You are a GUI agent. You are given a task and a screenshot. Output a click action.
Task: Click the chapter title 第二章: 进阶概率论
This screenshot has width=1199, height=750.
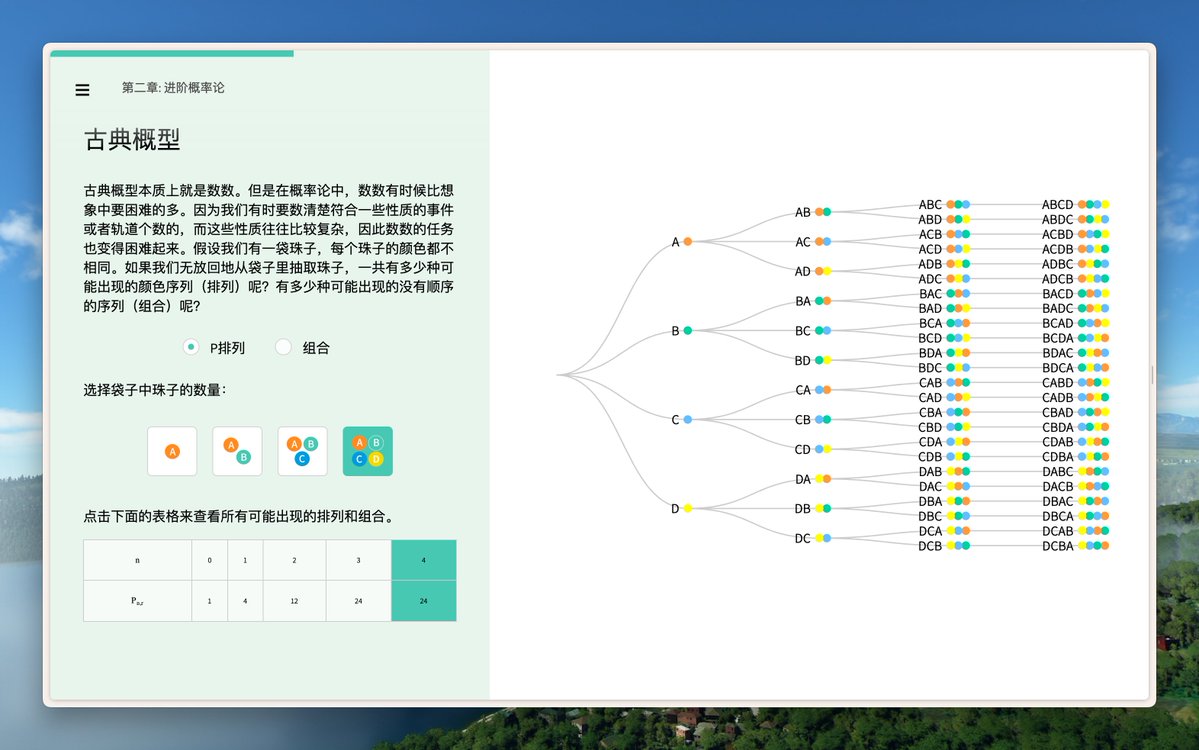click(x=173, y=88)
